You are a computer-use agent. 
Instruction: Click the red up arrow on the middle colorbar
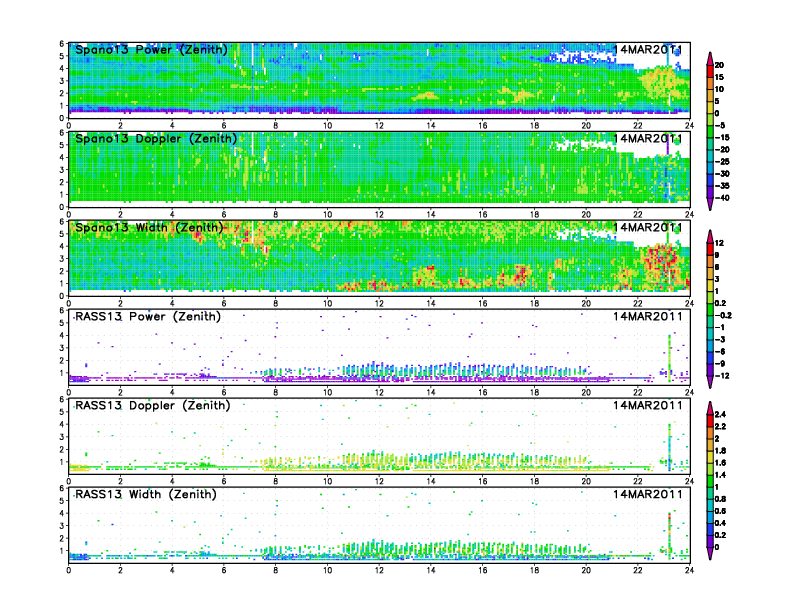click(x=710, y=235)
